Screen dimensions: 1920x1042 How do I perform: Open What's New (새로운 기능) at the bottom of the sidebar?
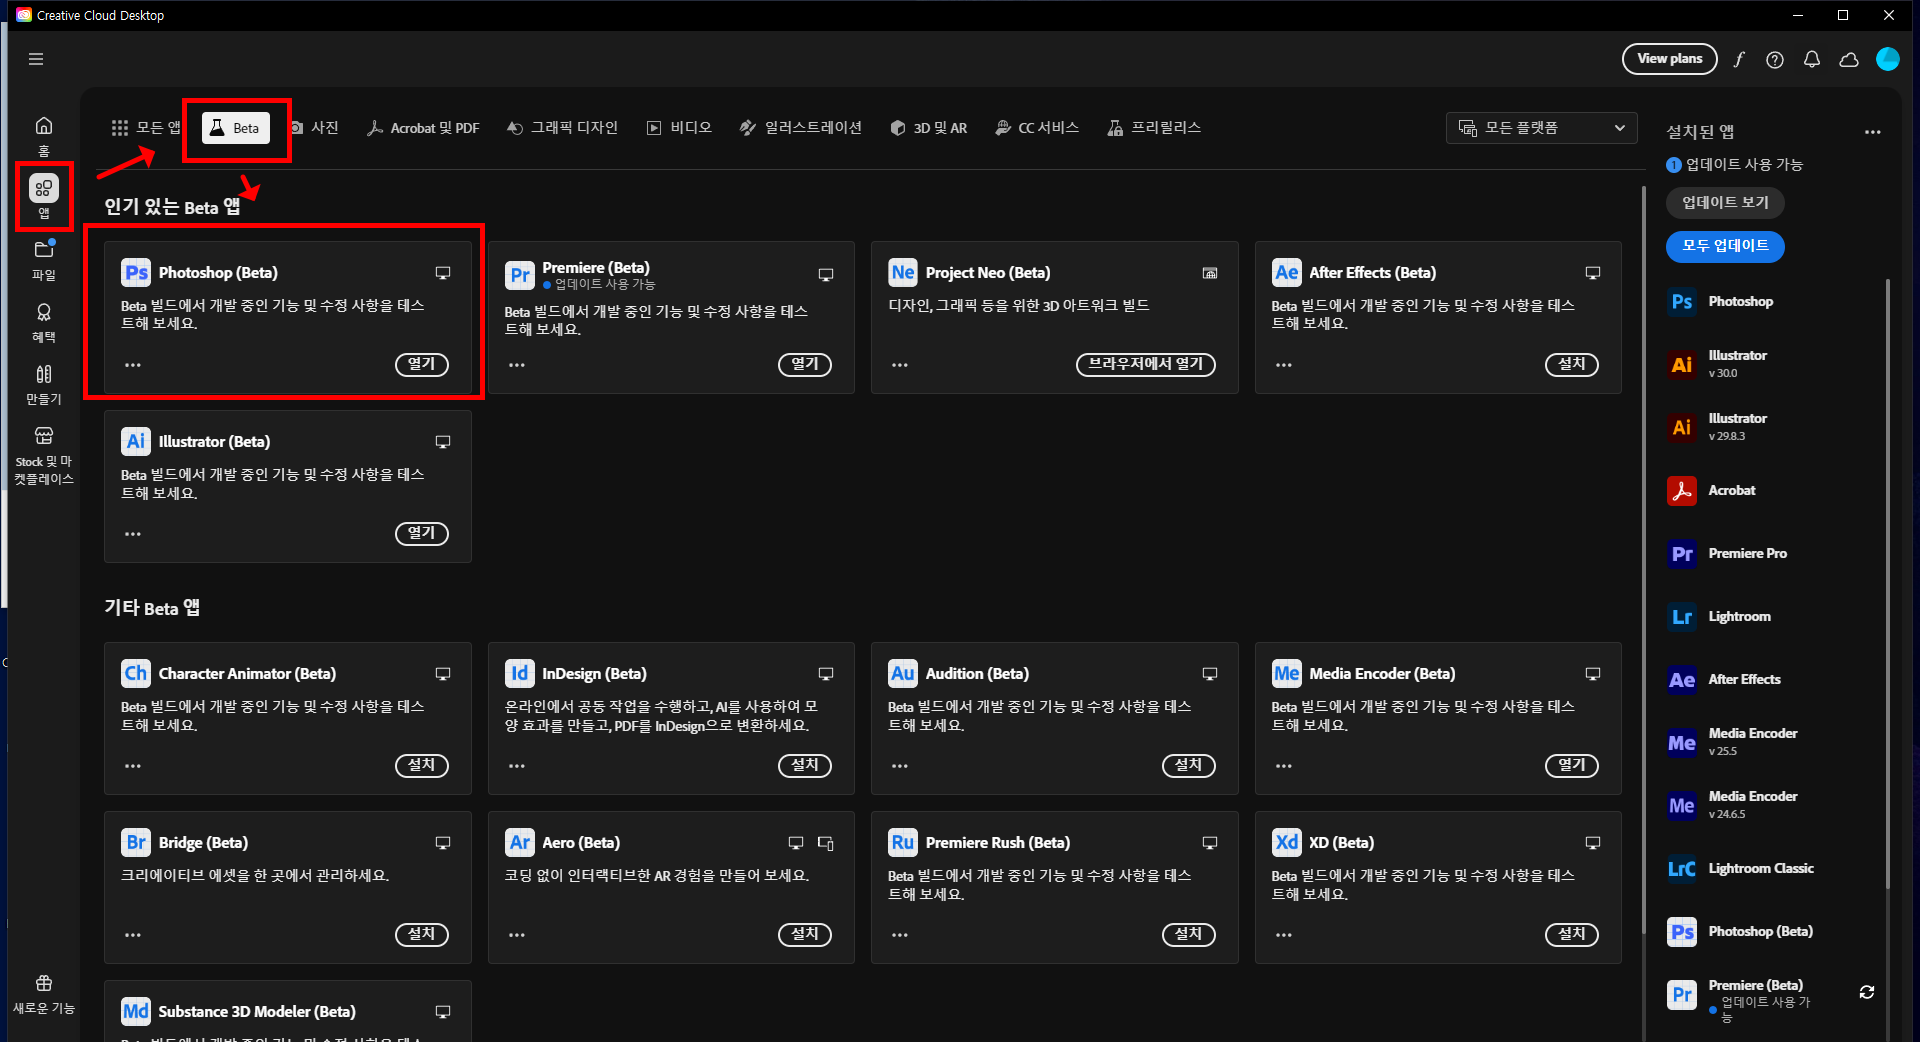(x=44, y=995)
